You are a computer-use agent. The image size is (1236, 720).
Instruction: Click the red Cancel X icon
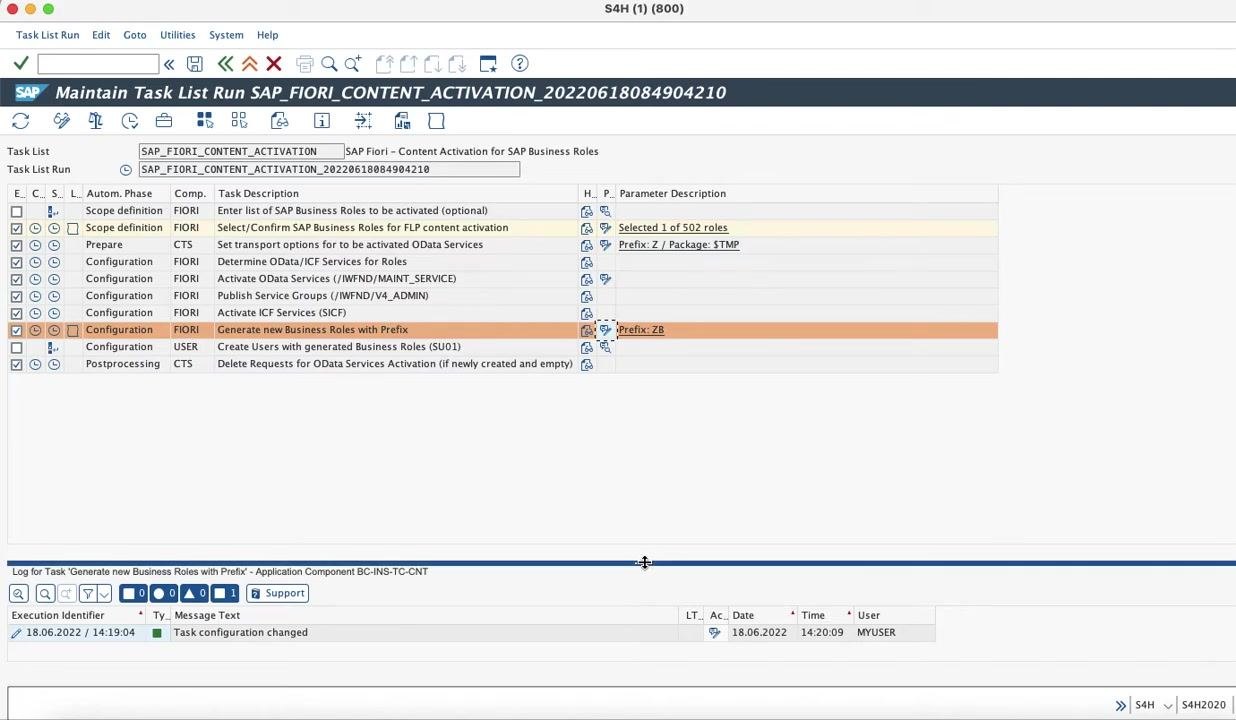coord(274,64)
